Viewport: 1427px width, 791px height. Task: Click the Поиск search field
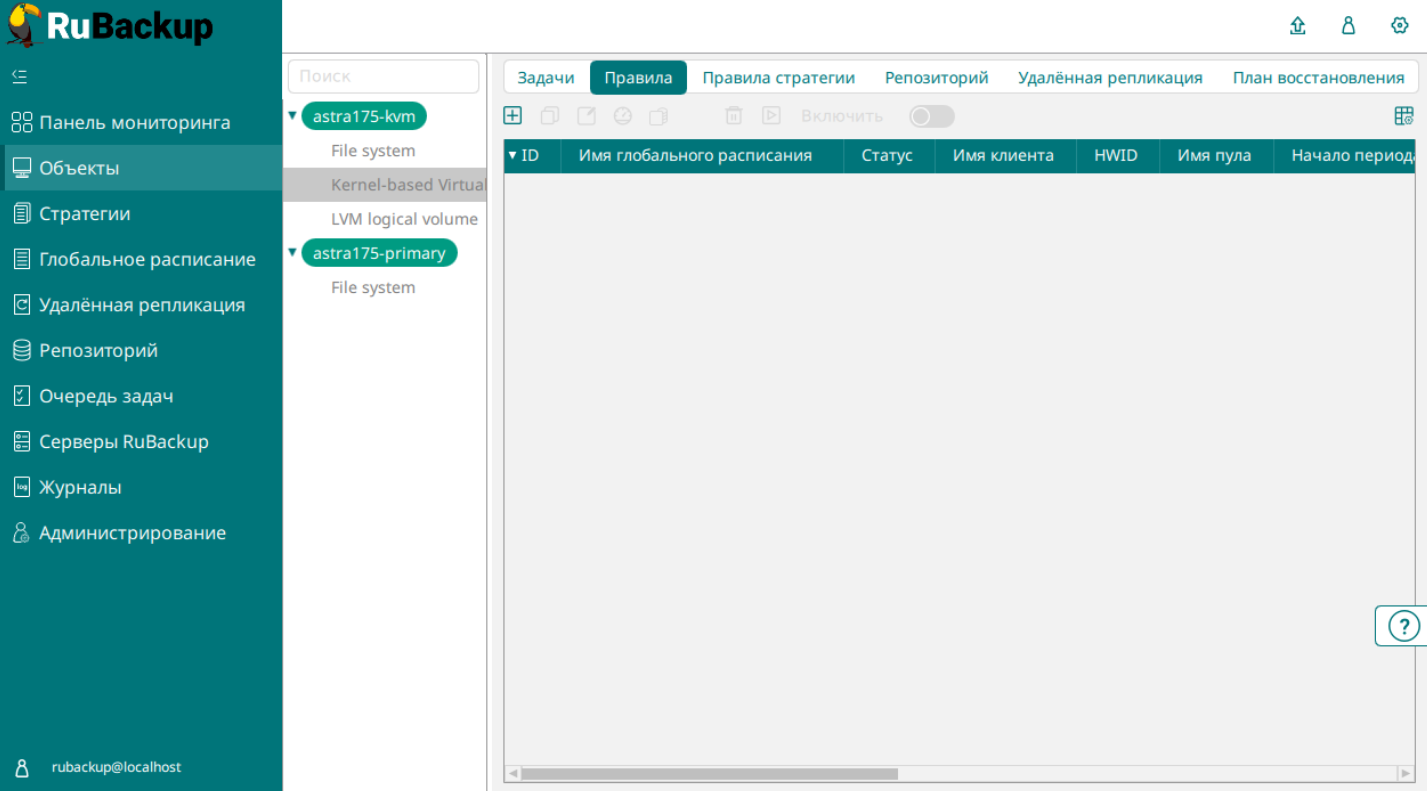coord(384,76)
